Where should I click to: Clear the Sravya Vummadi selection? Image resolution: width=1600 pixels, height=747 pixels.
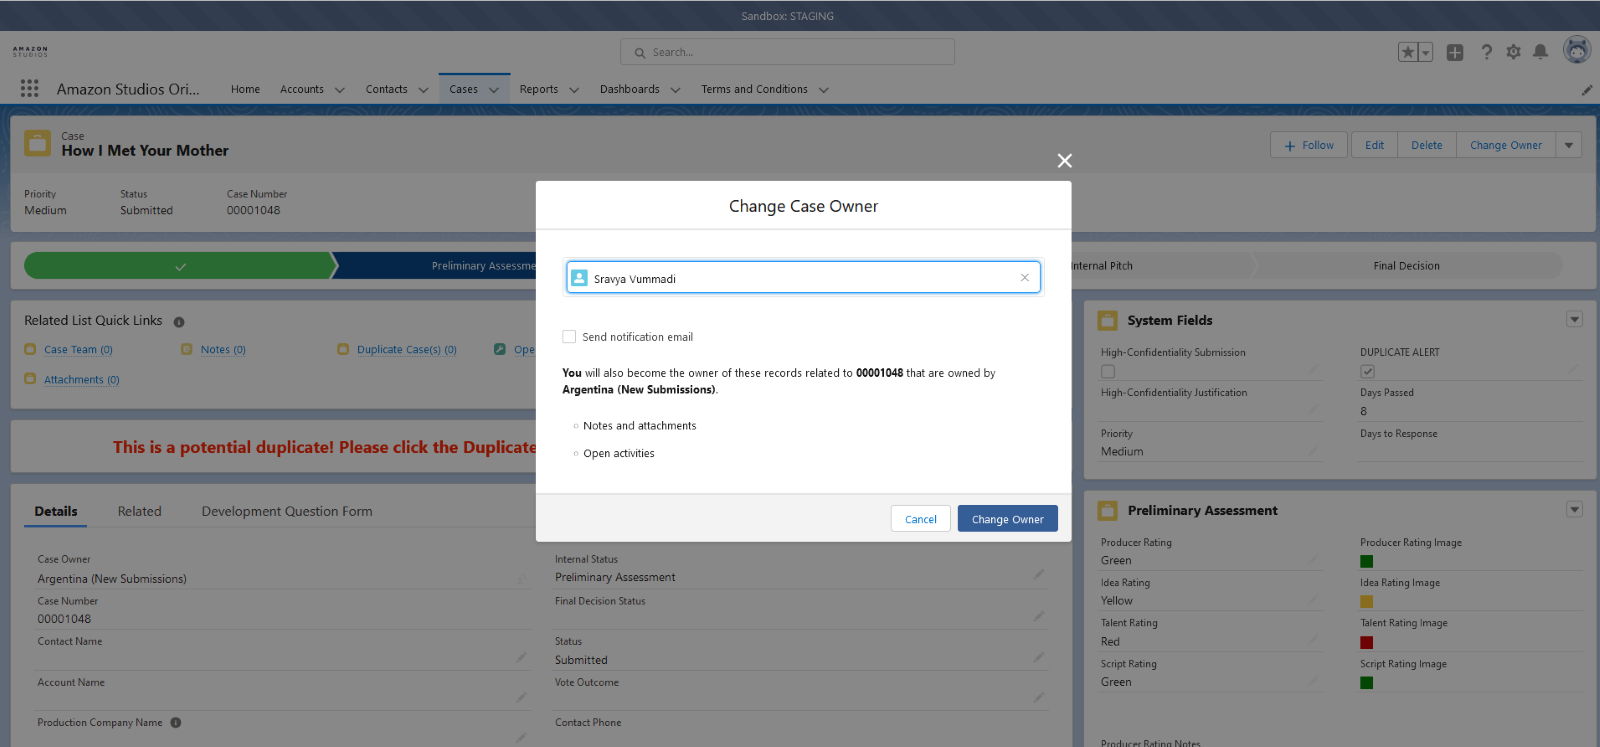(x=1025, y=278)
